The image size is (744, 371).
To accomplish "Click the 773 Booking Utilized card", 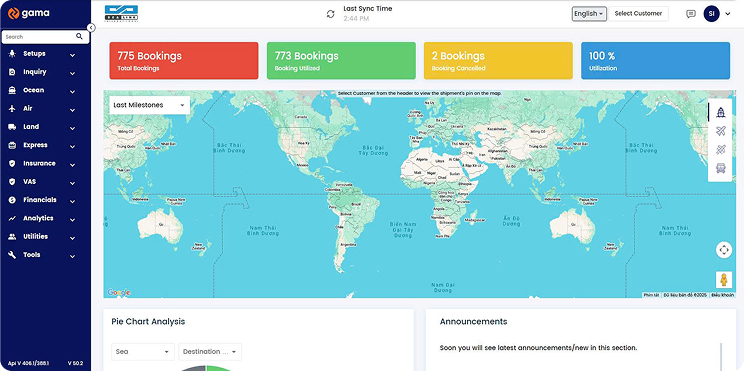I will pyautogui.click(x=341, y=61).
